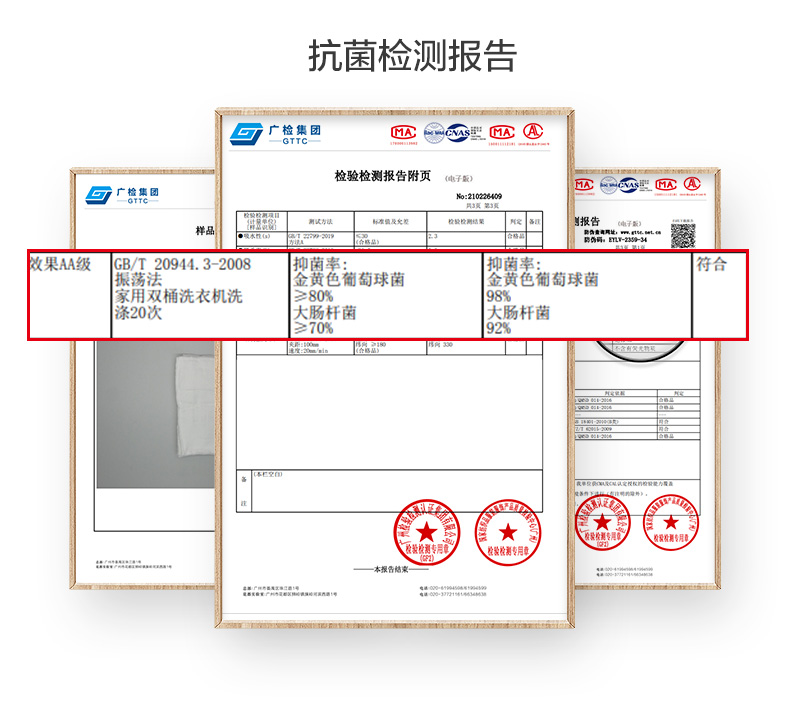Click the '检验检测结果' table header
790x716 pixels.
click(x=466, y=222)
